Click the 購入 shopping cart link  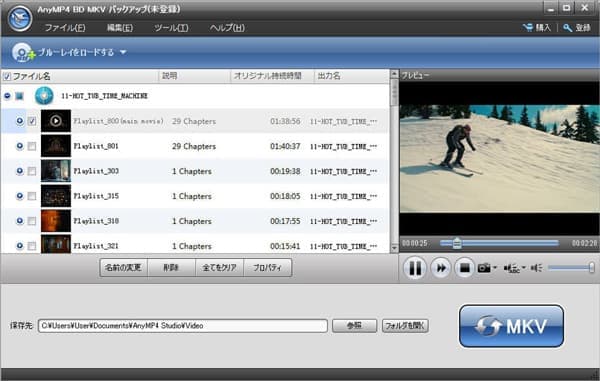[x=536, y=28]
